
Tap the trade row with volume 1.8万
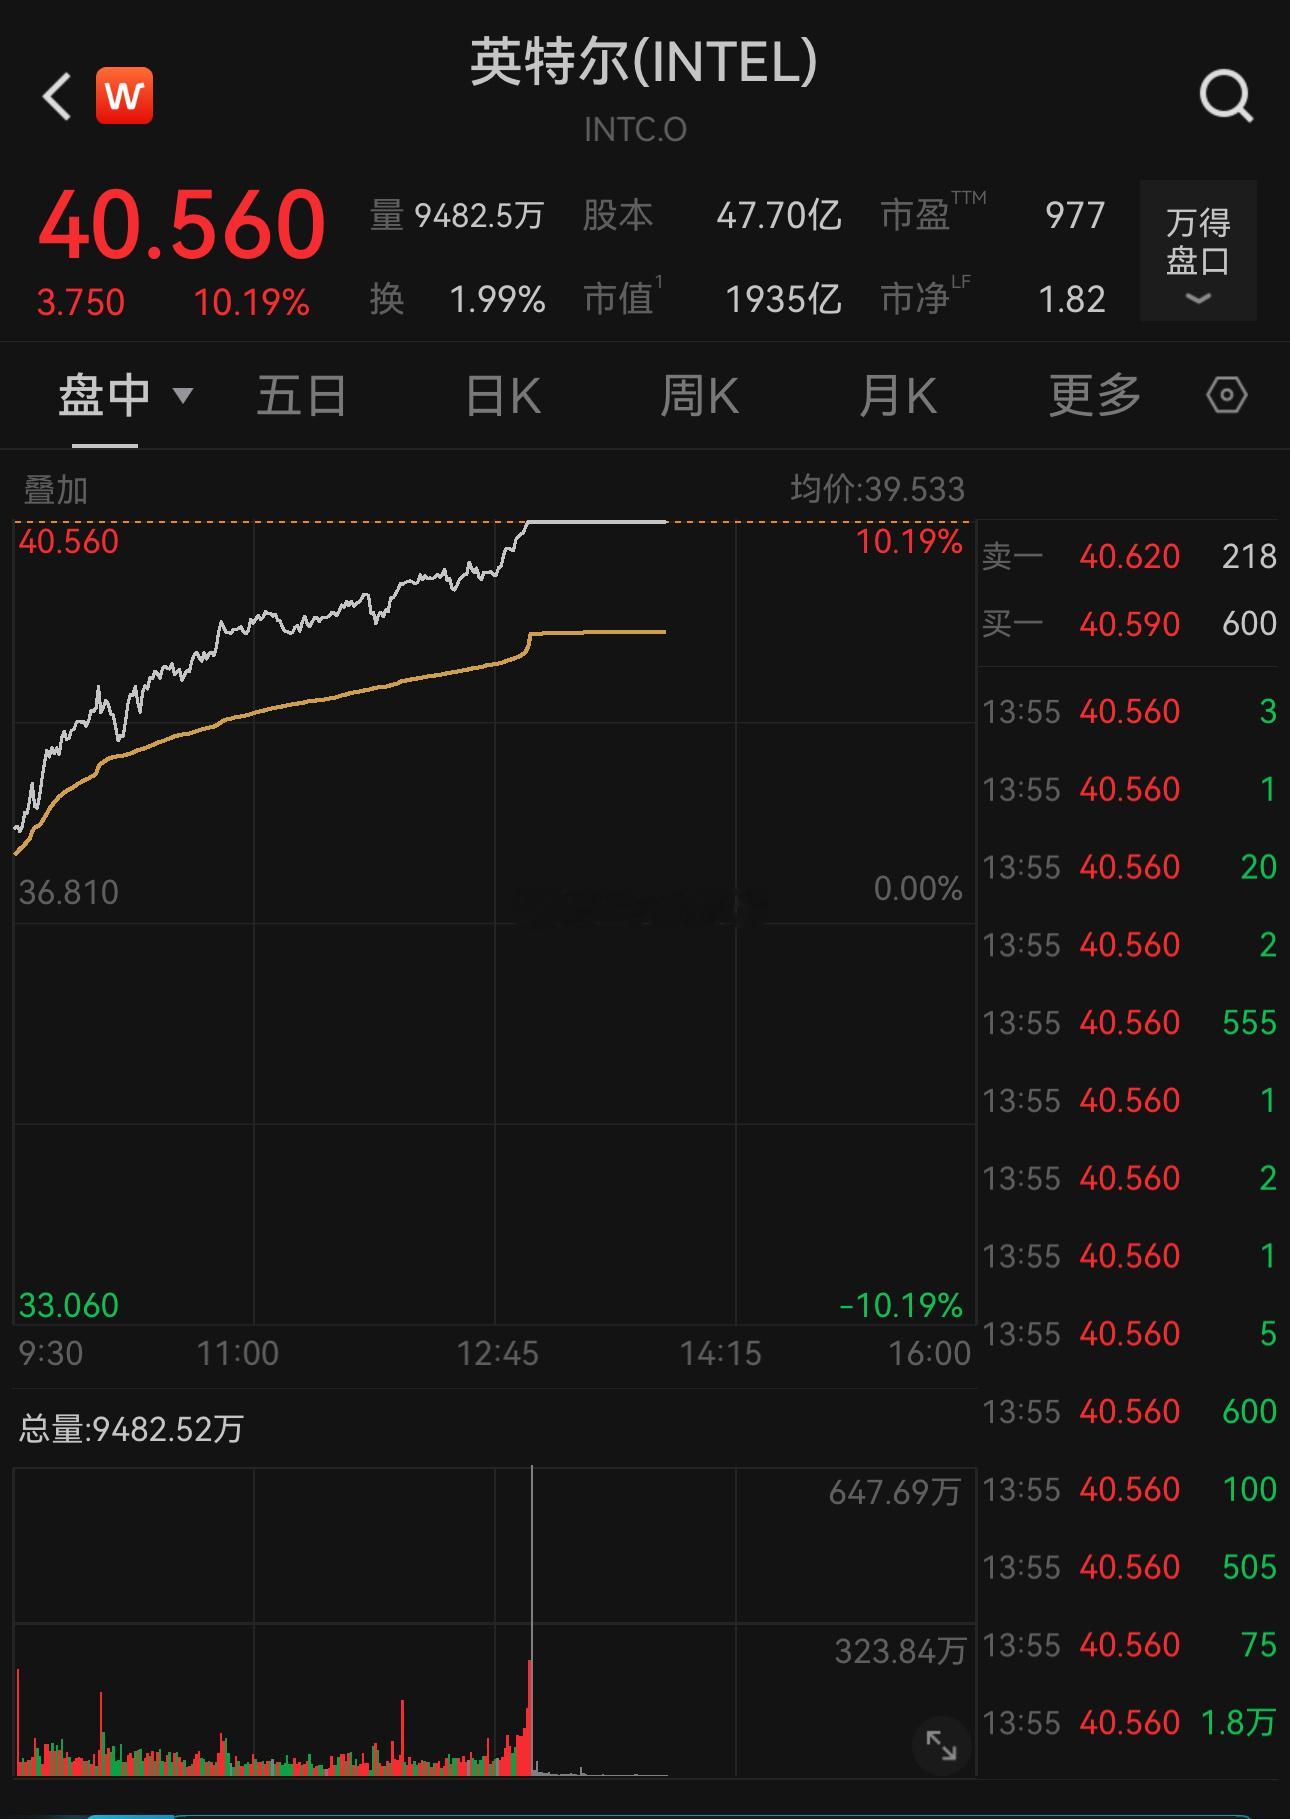tap(1129, 1722)
